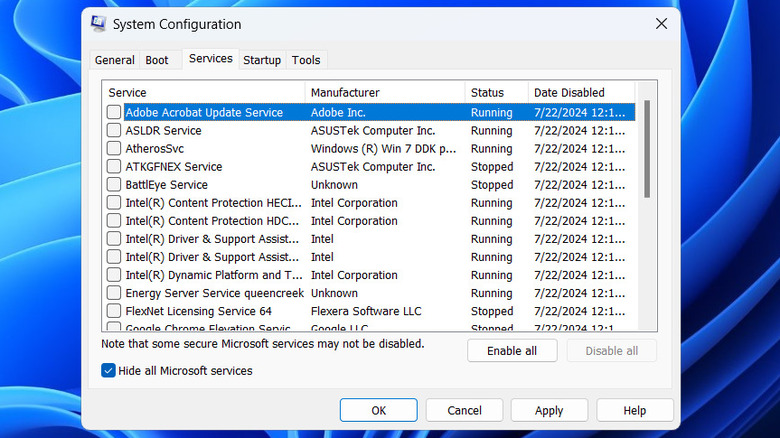
Task: Tick the FlexNet Licensing Service 64 checkbox
Action: tap(114, 311)
